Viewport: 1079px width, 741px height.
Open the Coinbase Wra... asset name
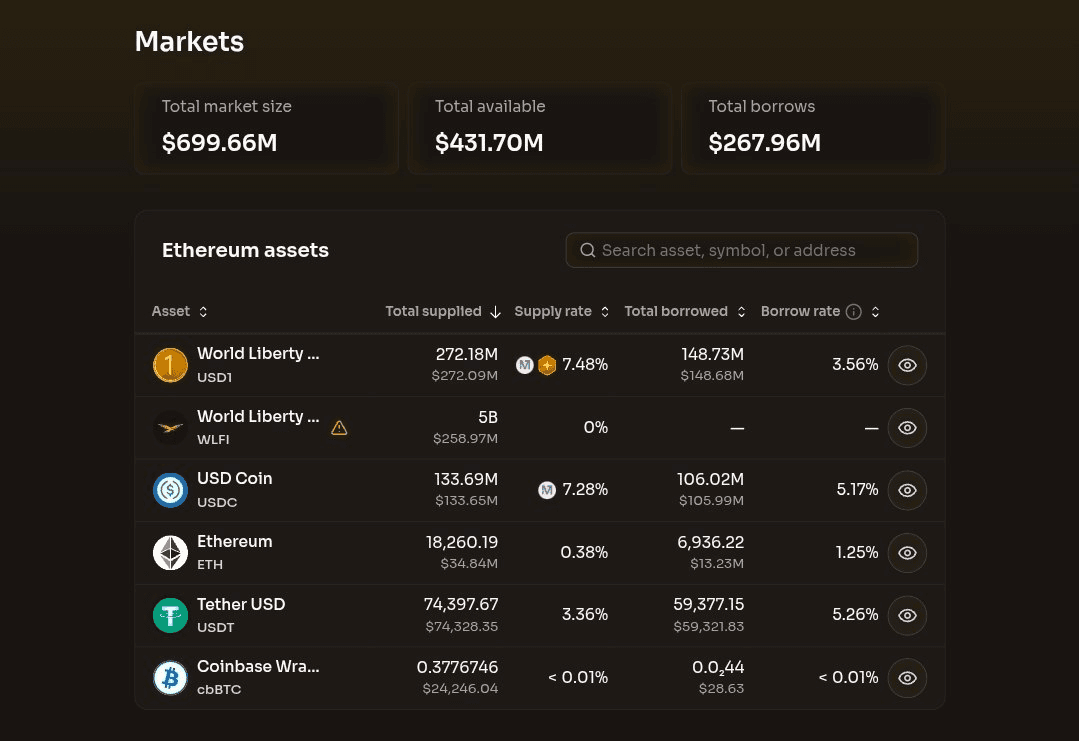coord(258,667)
